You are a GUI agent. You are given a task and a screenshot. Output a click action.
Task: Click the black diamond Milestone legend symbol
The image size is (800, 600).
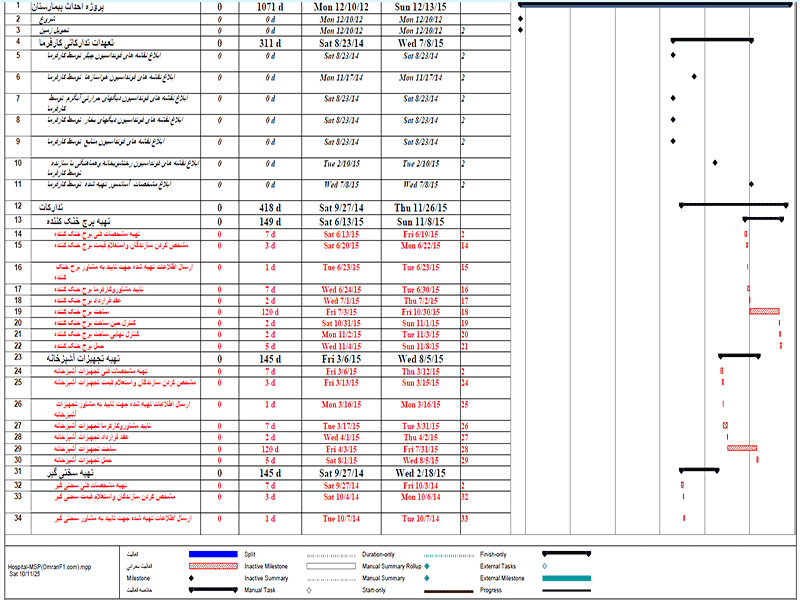coord(190,578)
